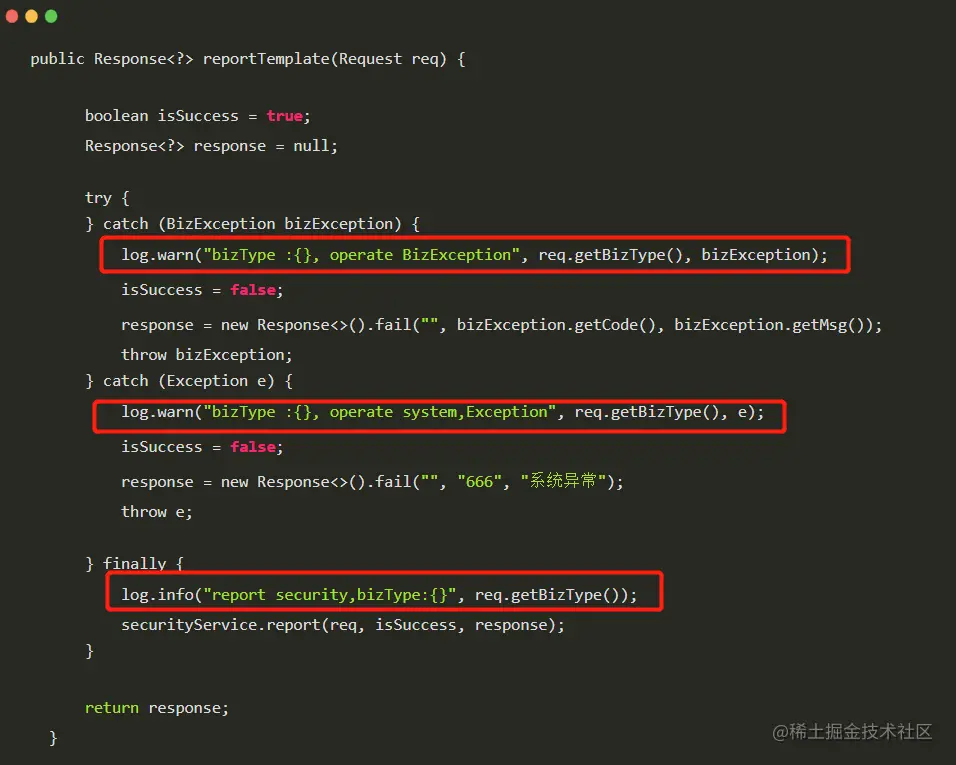Click the line 'public Response<?> reportTemplate(Request req) {'

248,59
